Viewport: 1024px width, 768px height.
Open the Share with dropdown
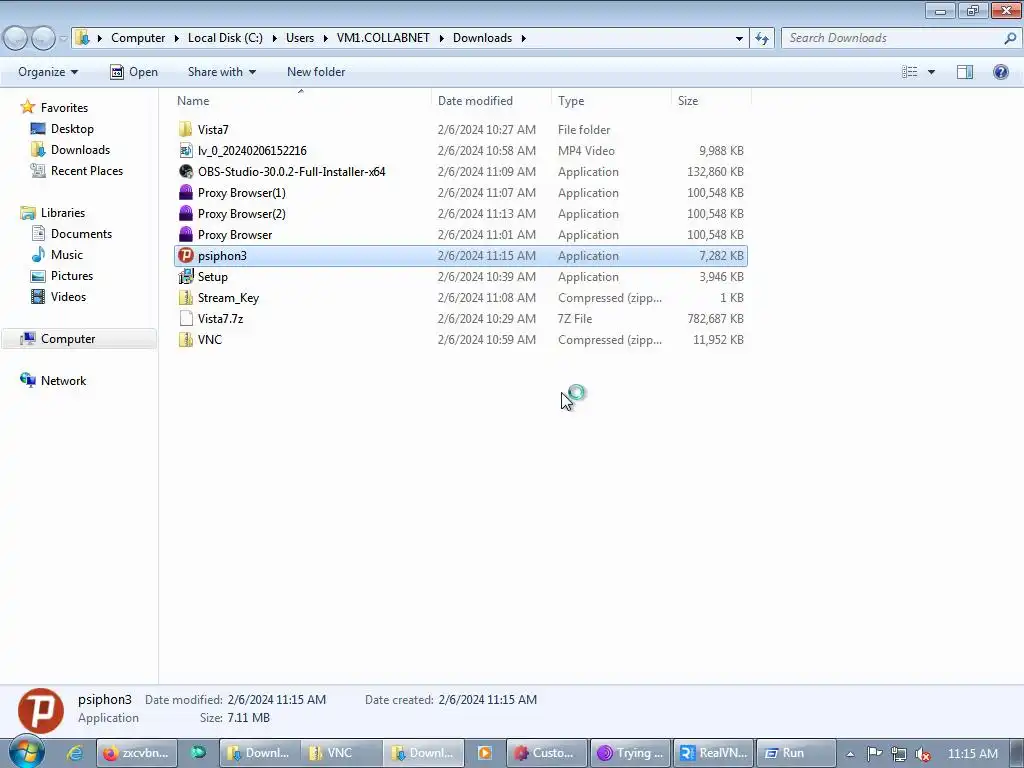[x=221, y=72]
